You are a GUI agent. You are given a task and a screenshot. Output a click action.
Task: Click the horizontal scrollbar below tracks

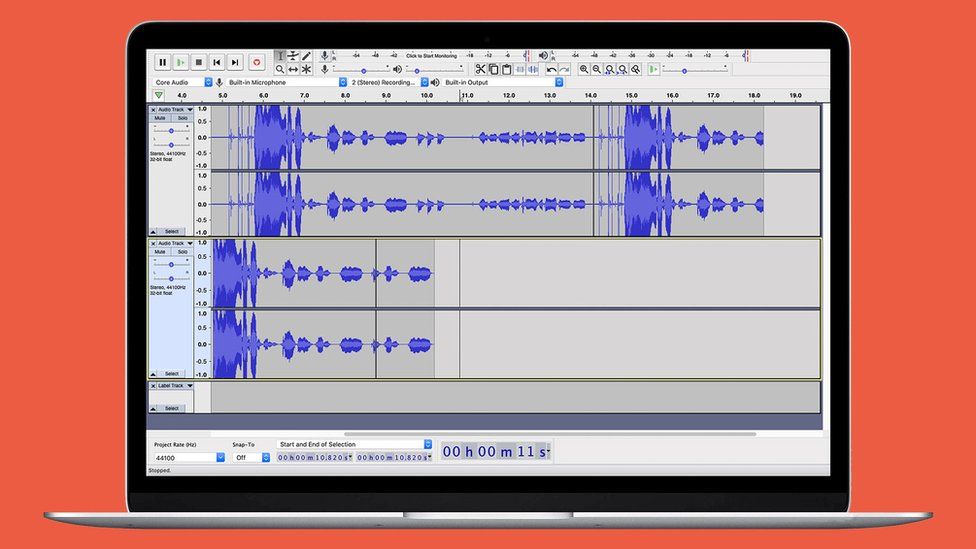coord(550,434)
